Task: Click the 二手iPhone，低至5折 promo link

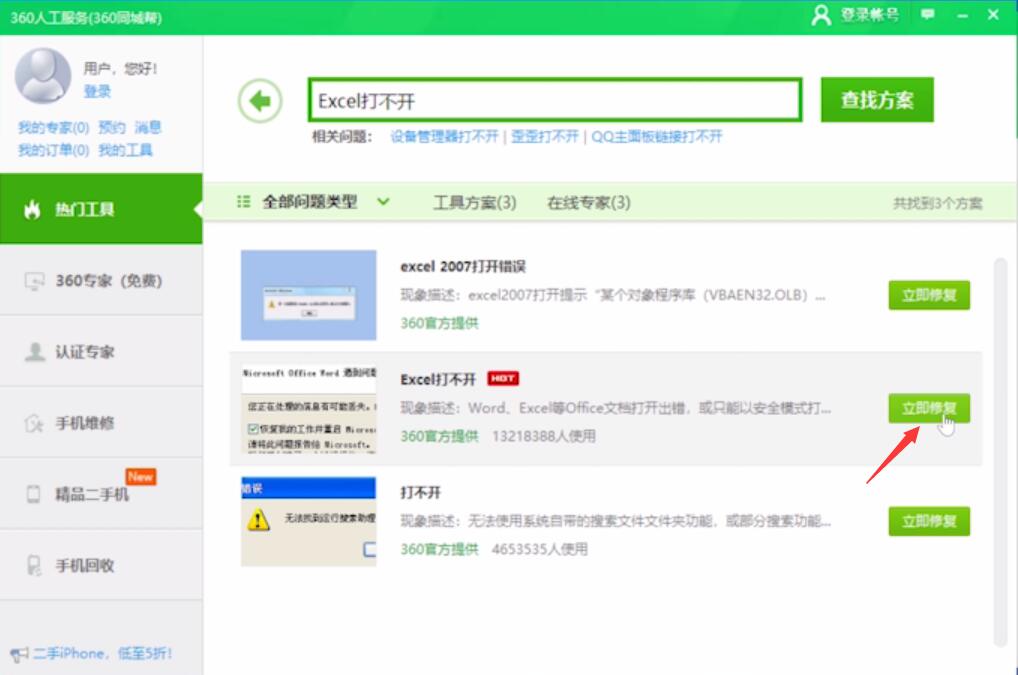Action: pyautogui.click(x=103, y=654)
